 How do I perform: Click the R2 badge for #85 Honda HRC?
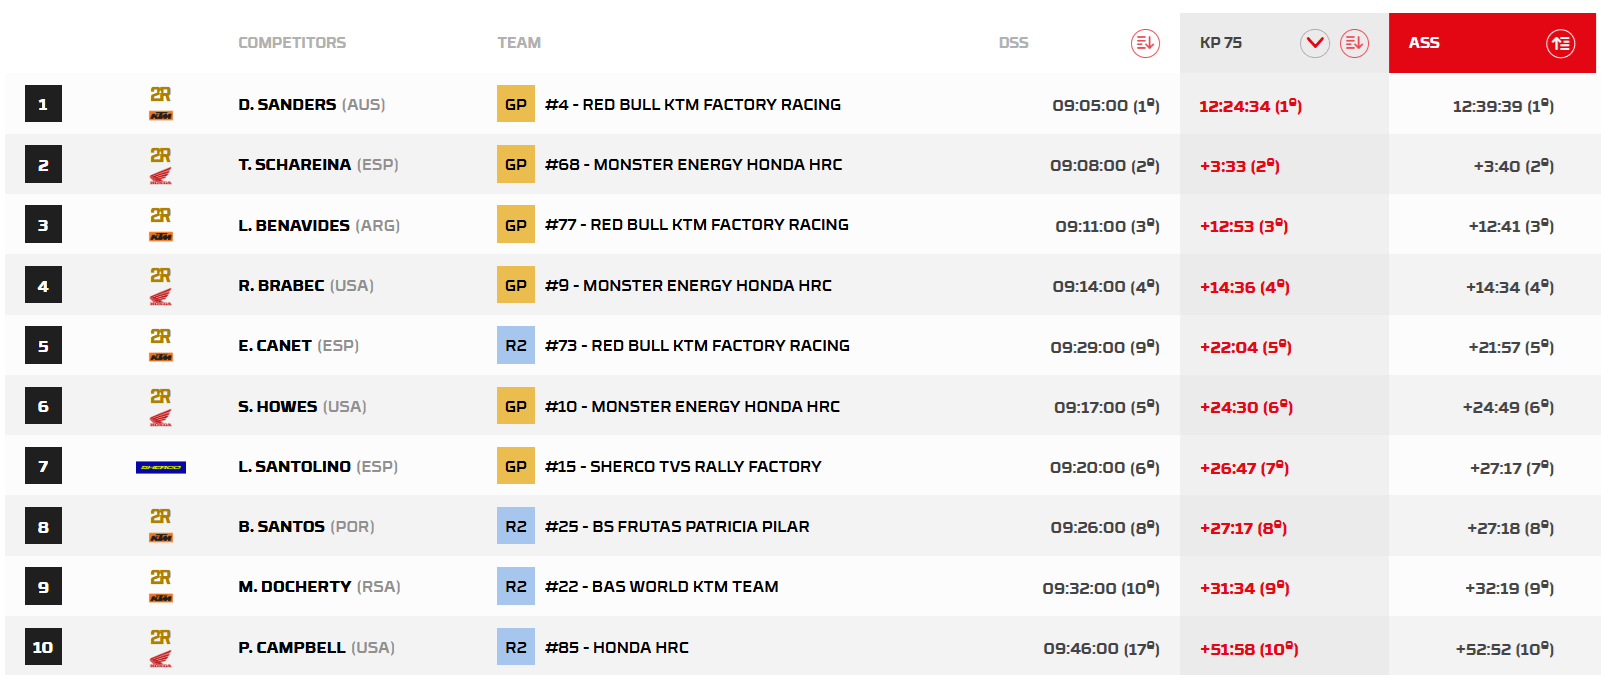pyautogui.click(x=516, y=647)
